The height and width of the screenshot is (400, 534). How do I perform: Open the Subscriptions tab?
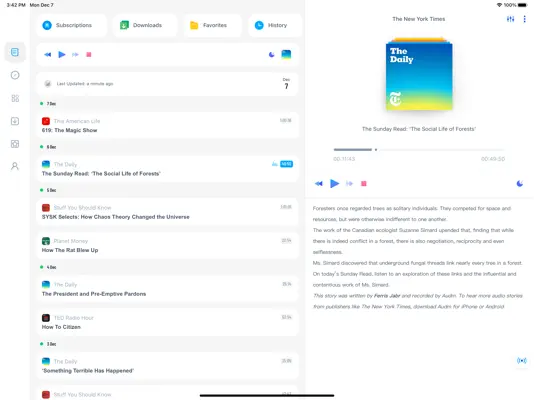(72, 25)
